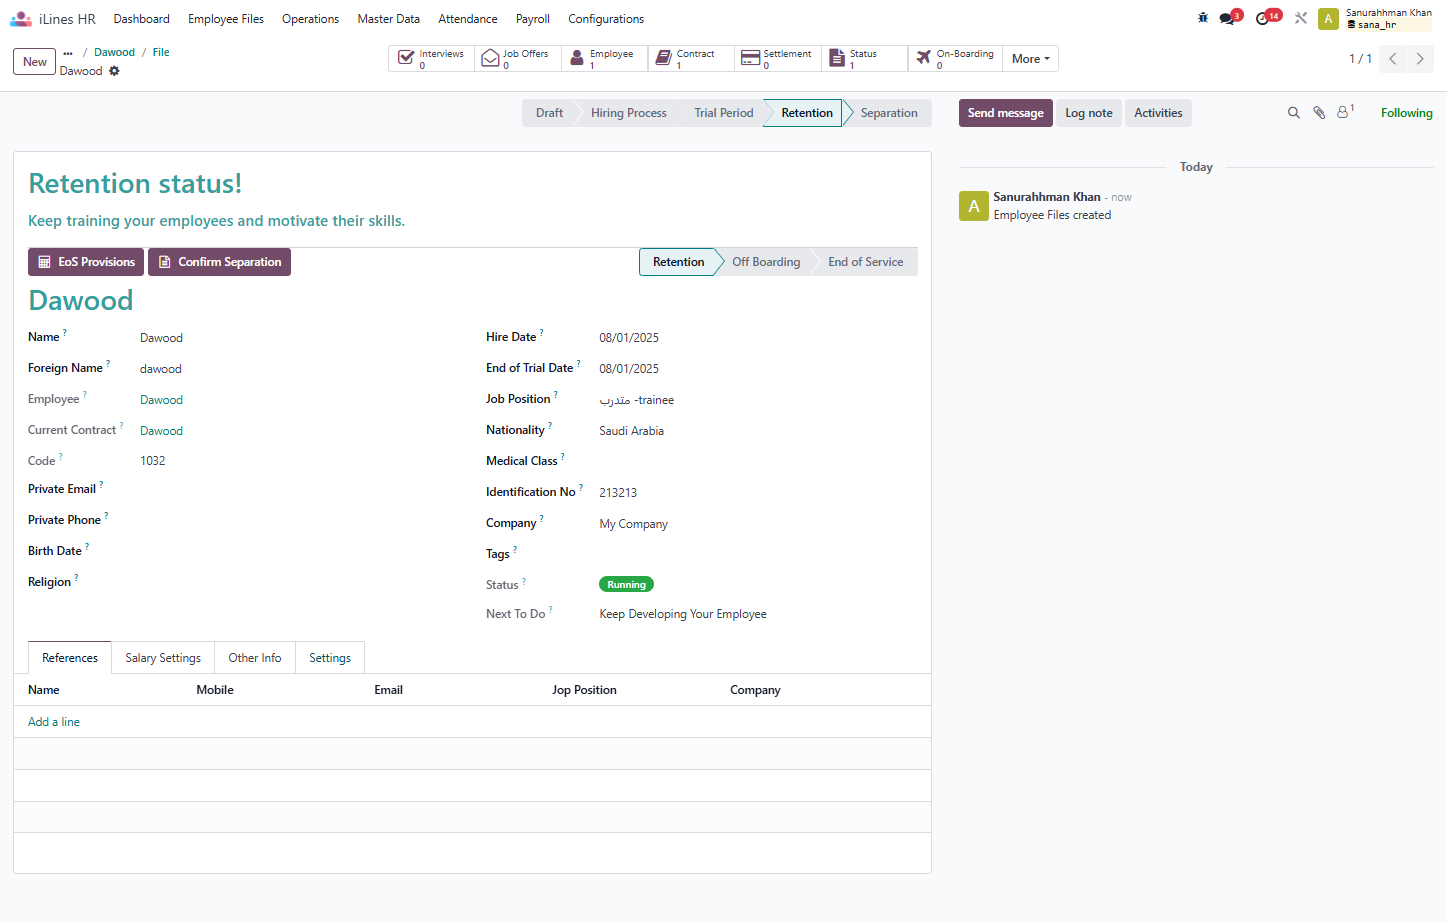The image size is (1447, 922).
Task: Click the EoS Provisions button
Action: click(x=86, y=262)
